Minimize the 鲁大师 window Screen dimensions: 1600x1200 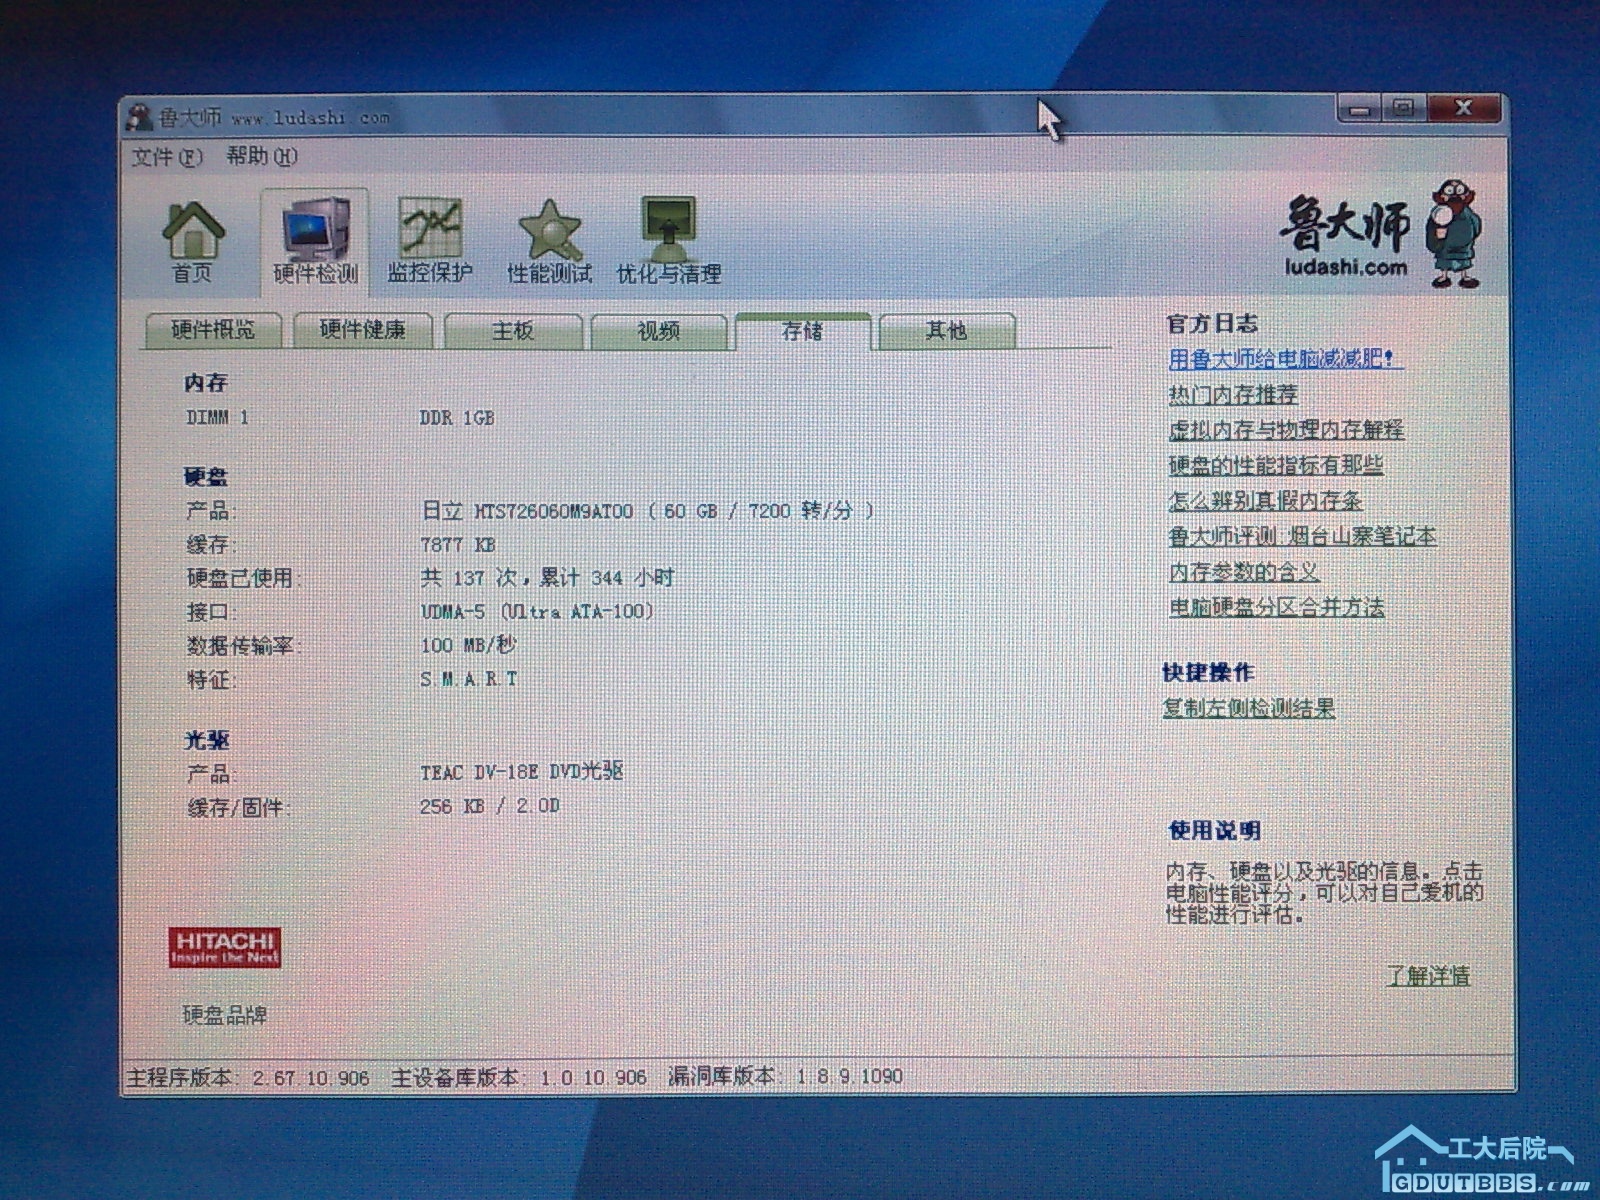pos(1360,109)
